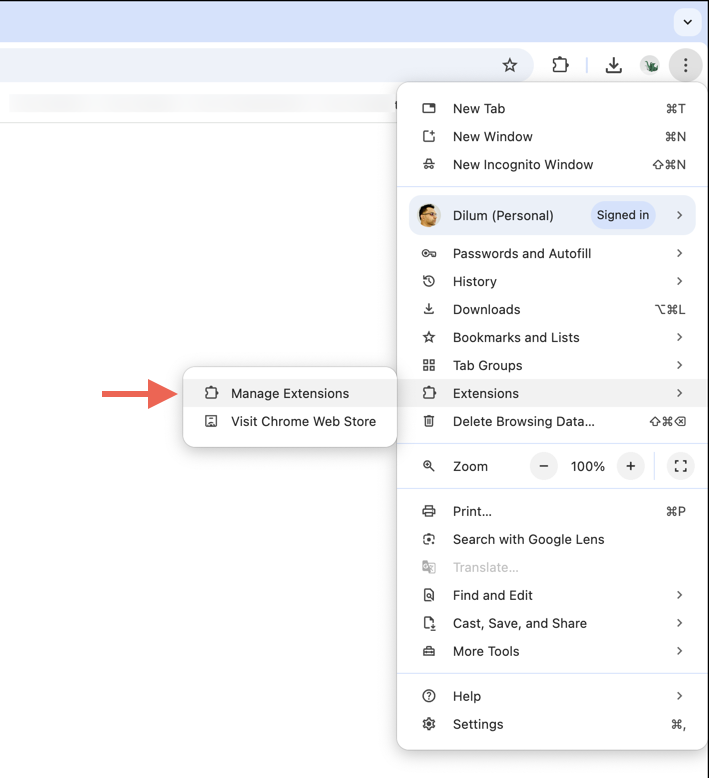Close the three-dot Chrome menu button
The image size is (709, 778).
click(685, 66)
